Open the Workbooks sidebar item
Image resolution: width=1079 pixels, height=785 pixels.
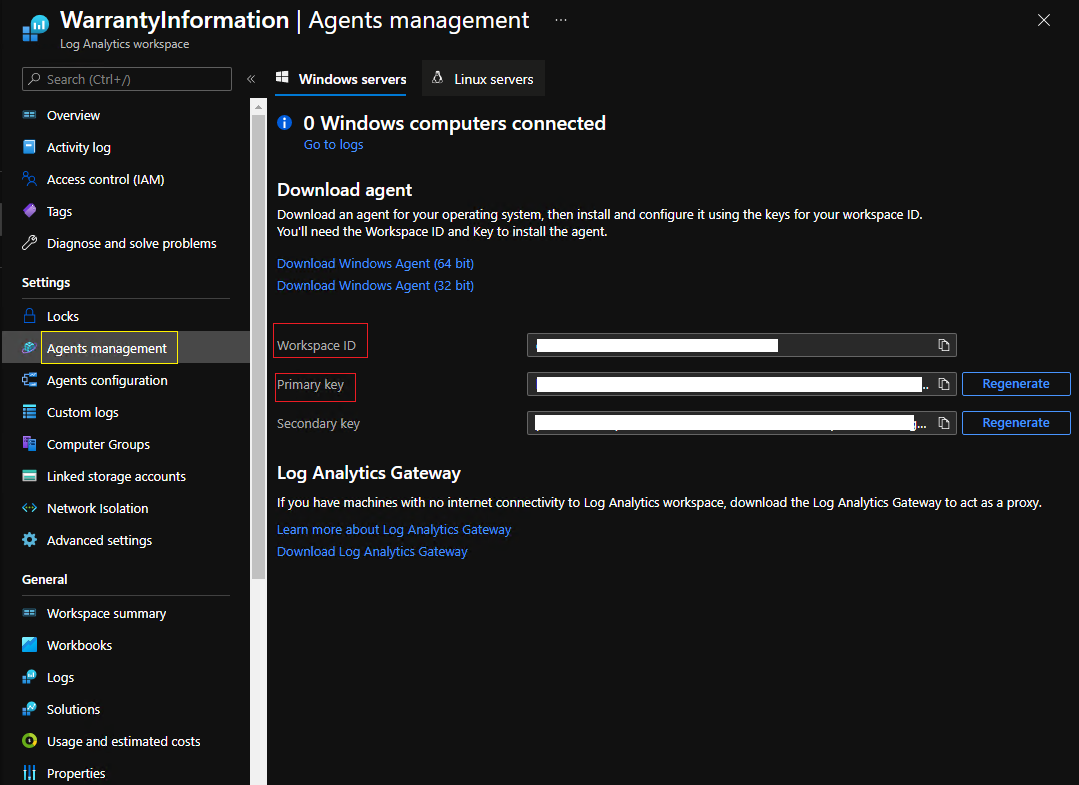[x=79, y=645]
